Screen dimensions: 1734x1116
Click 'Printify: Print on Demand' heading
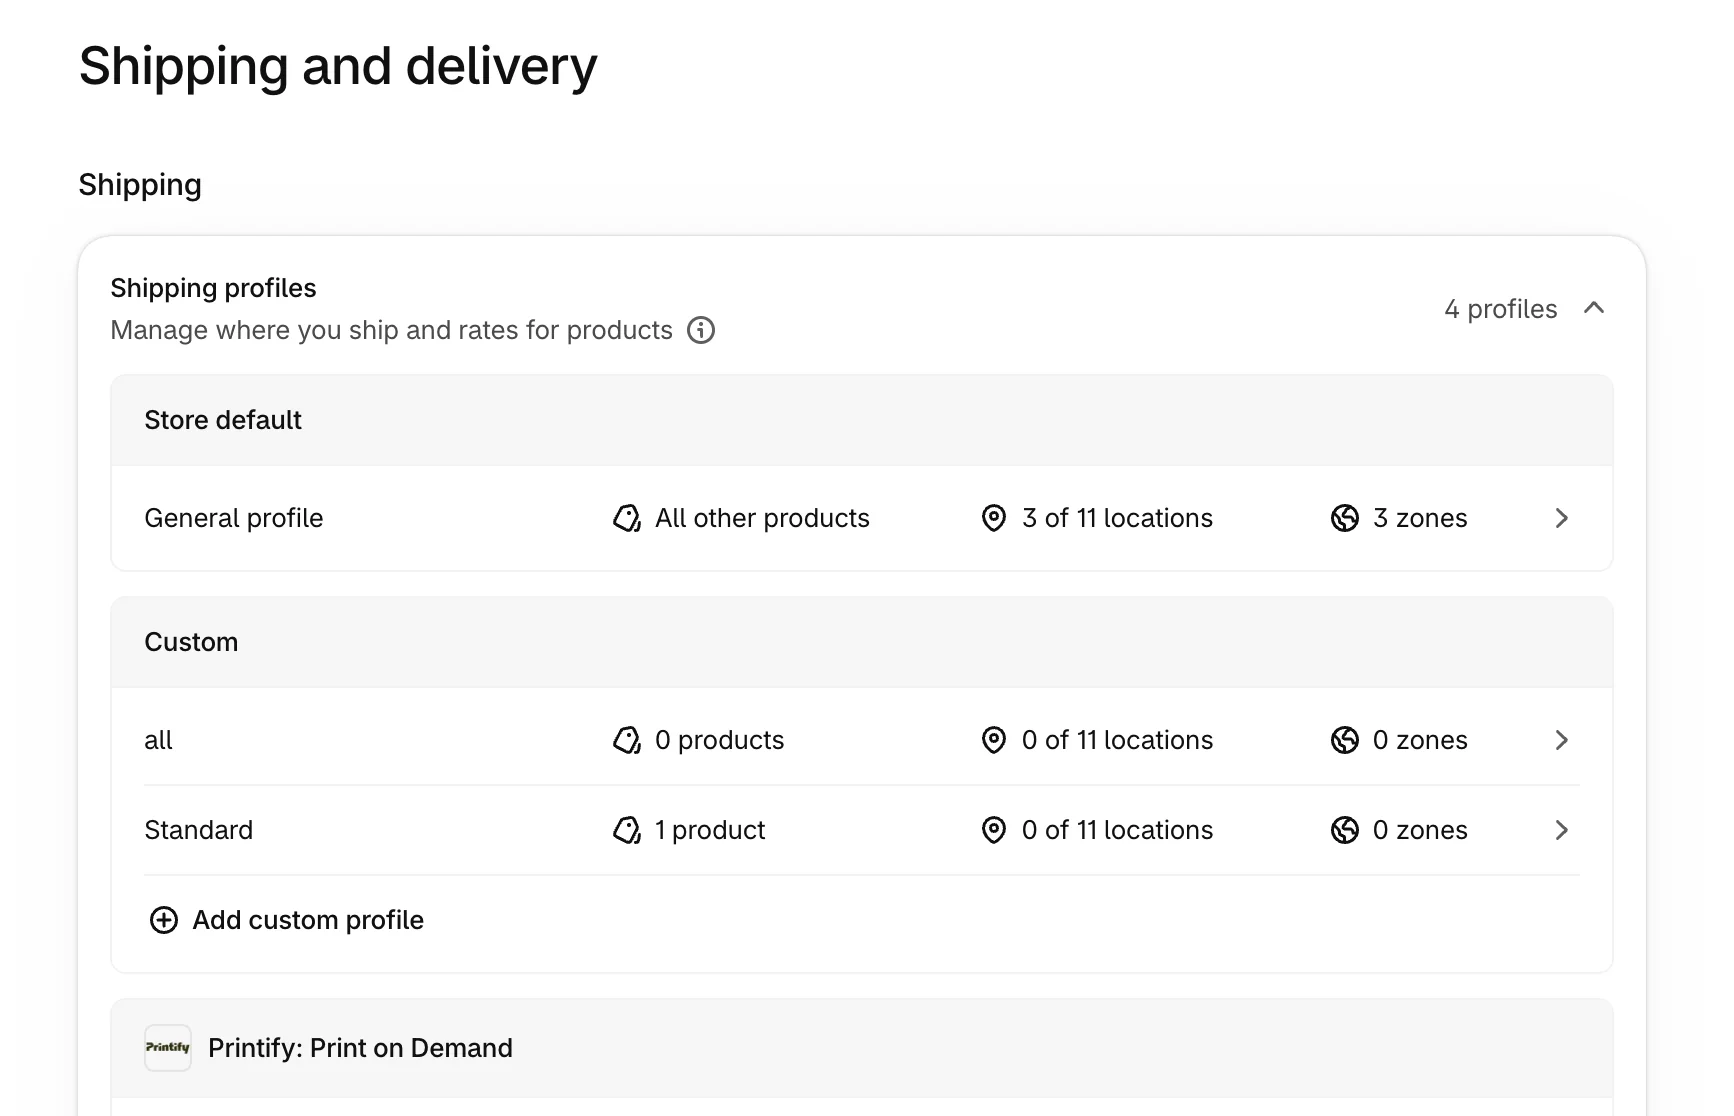[360, 1048]
